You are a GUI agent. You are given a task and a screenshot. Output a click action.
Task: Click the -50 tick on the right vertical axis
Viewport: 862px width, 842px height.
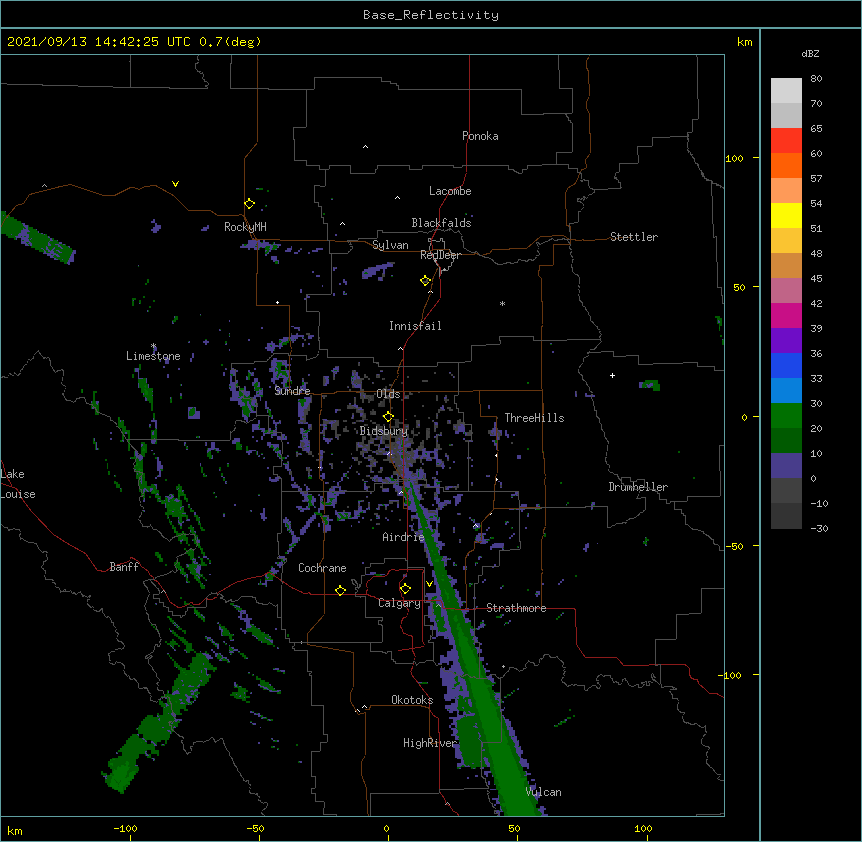pyautogui.click(x=734, y=546)
